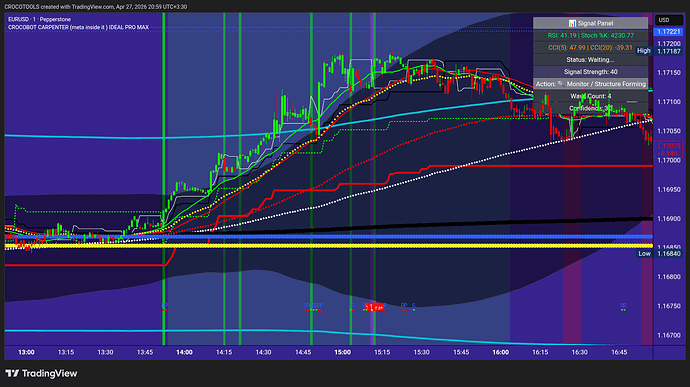Click the RSI 41.19 Stoch %K row

[x=591, y=35]
